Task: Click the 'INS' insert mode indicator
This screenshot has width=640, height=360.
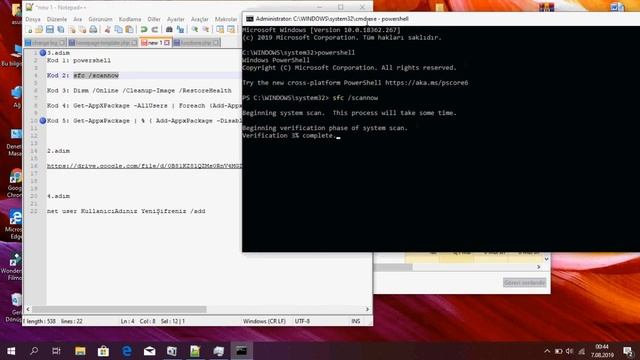Action: [x=356, y=321]
